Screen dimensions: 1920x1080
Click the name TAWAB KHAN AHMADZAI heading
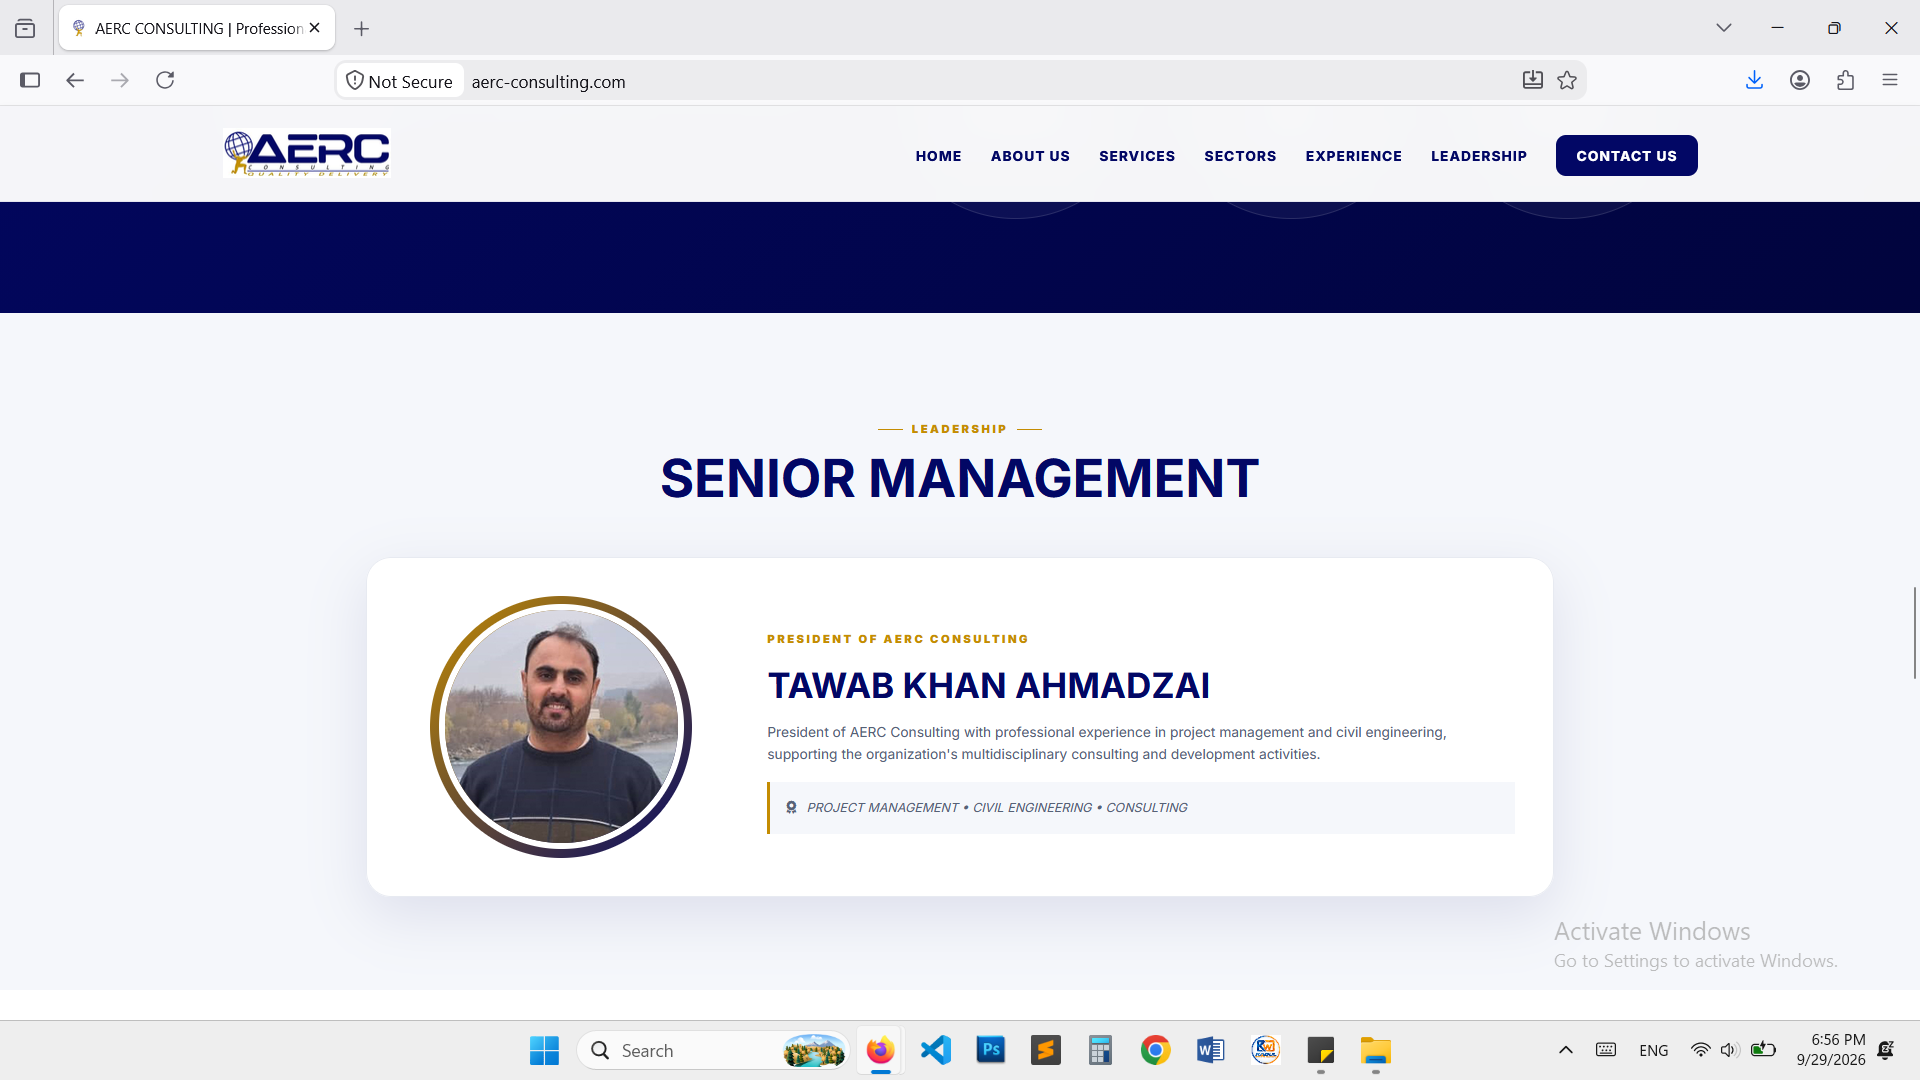[988, 686]
